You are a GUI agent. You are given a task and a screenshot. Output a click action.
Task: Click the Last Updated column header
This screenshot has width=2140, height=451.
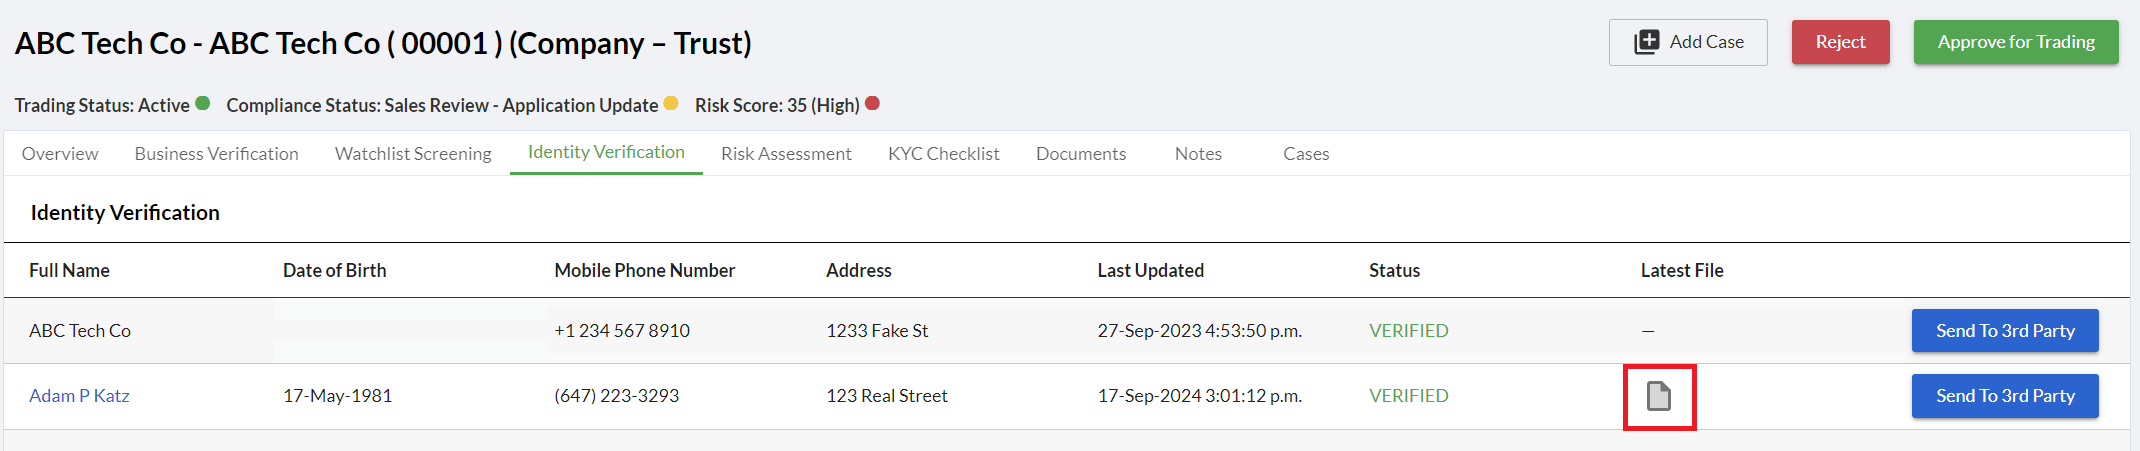pyautogui.click(x=1150, y=270)
